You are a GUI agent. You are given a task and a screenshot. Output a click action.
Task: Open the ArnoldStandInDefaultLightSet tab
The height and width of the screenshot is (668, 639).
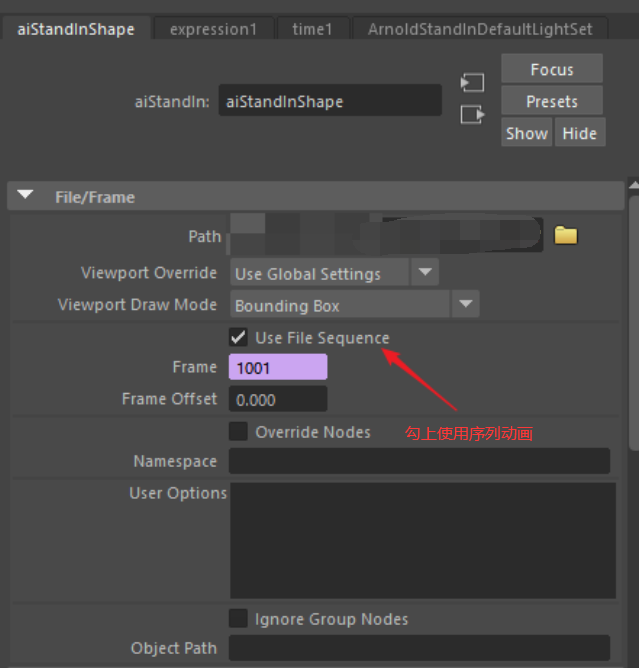pos(479,29)
